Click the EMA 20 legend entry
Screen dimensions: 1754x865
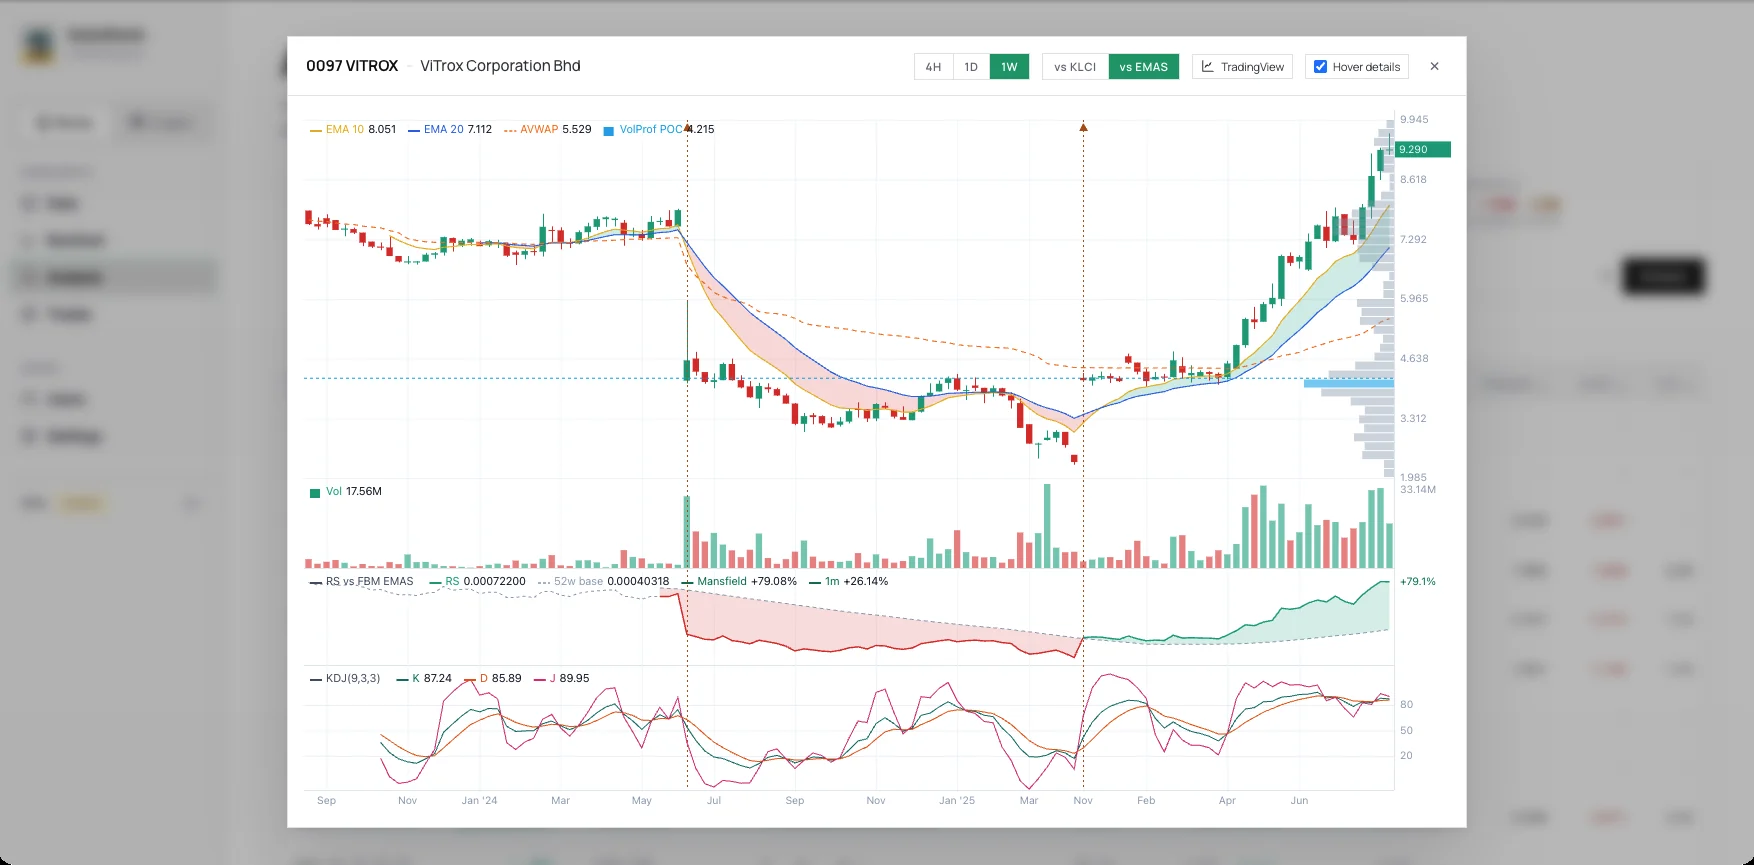click(x=450, y=129)
